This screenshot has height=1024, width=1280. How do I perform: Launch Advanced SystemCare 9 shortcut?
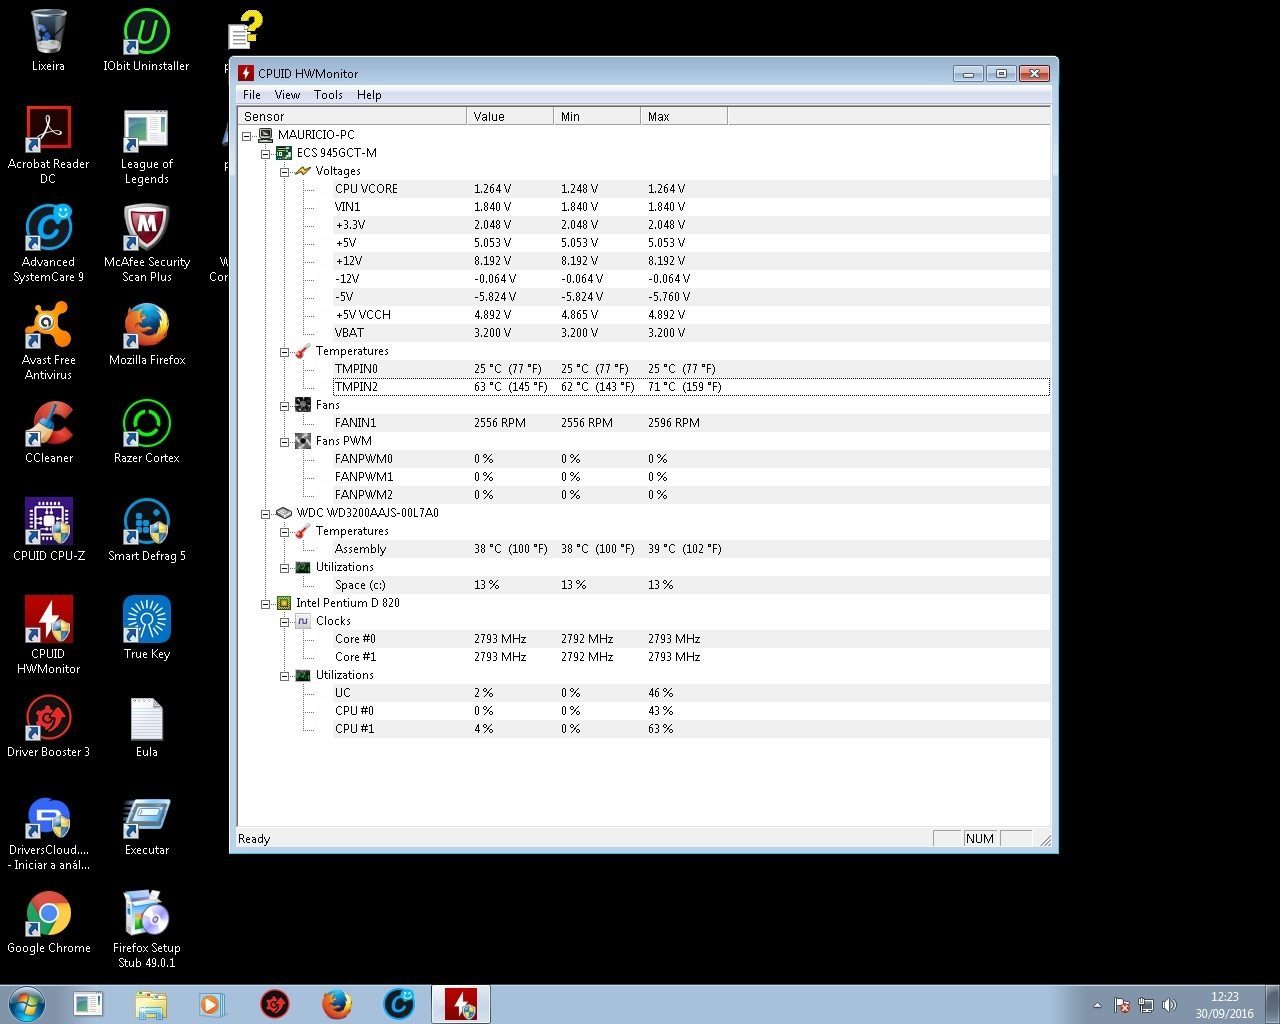coord(48,244)
